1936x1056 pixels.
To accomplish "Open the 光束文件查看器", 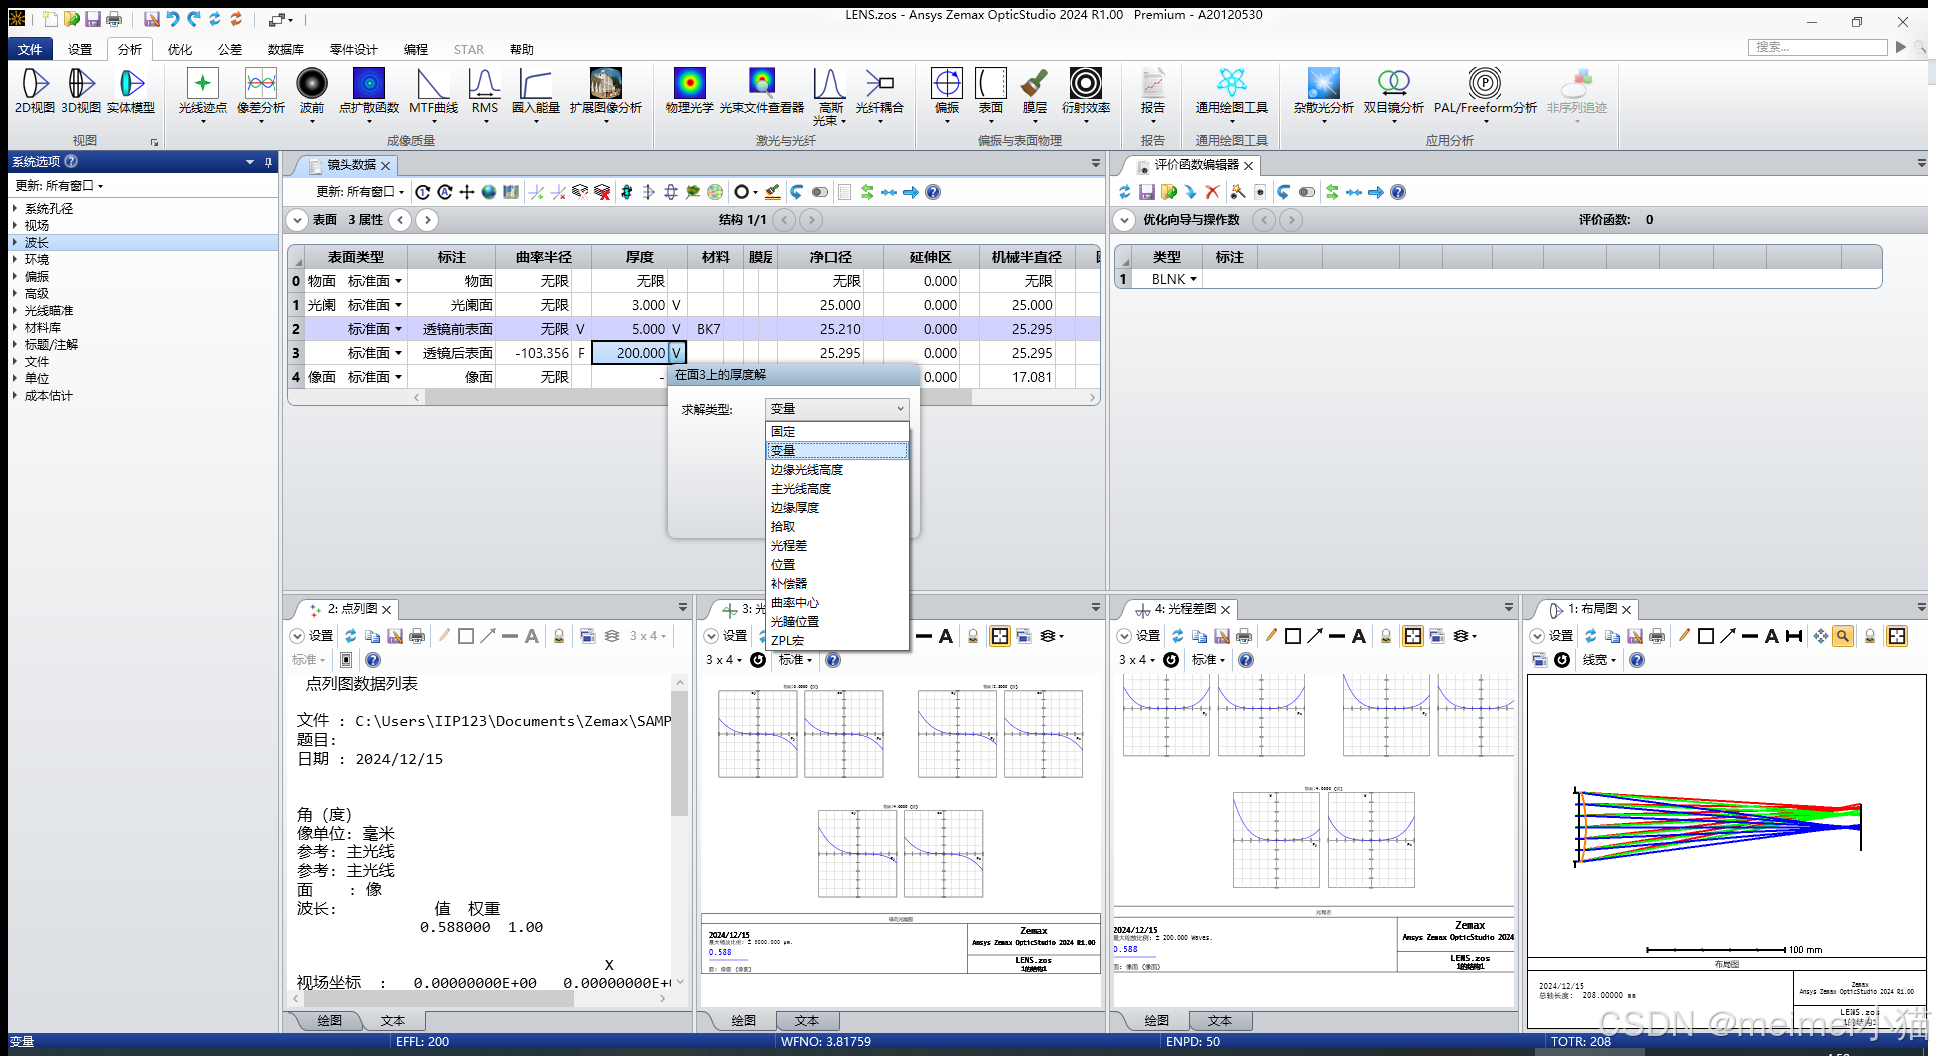I will point(762,91).
